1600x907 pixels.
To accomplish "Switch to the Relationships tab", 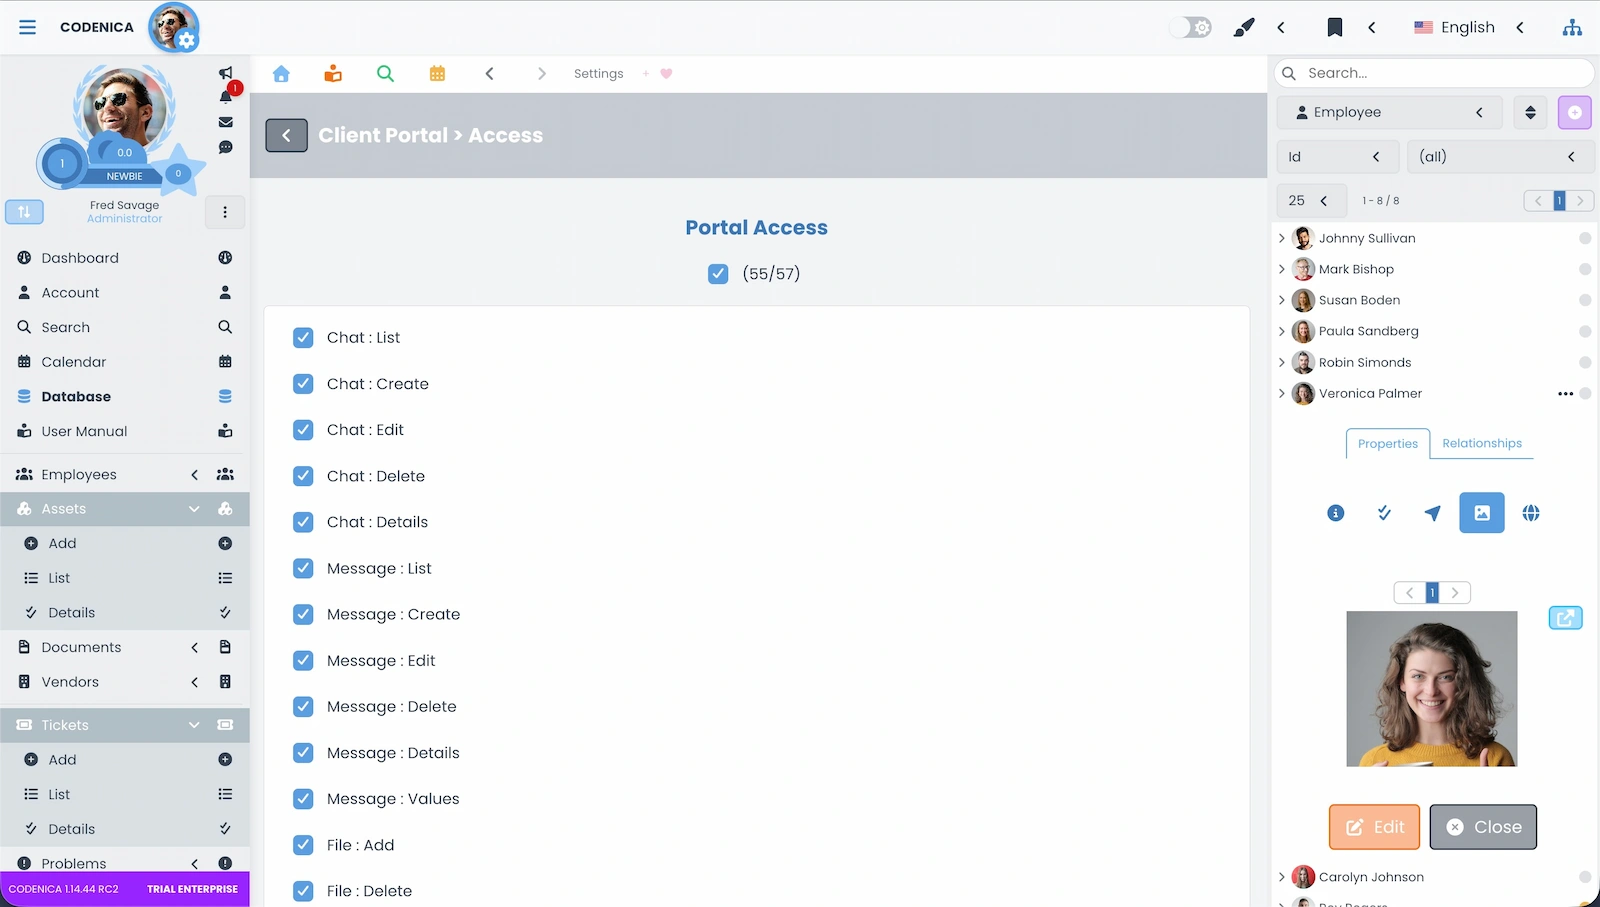I will [x=1482, y=443].
